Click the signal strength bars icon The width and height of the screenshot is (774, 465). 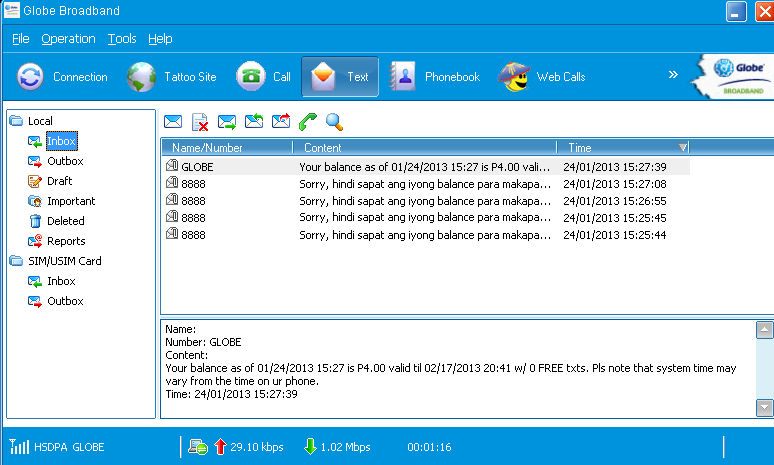(19, 446)
